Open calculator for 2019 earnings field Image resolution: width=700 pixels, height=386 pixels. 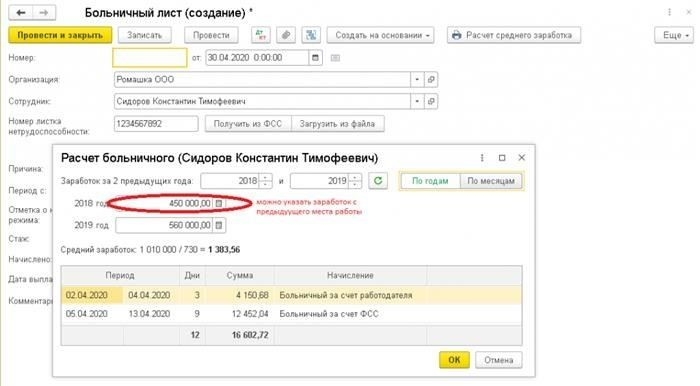(x=219, y=225)
